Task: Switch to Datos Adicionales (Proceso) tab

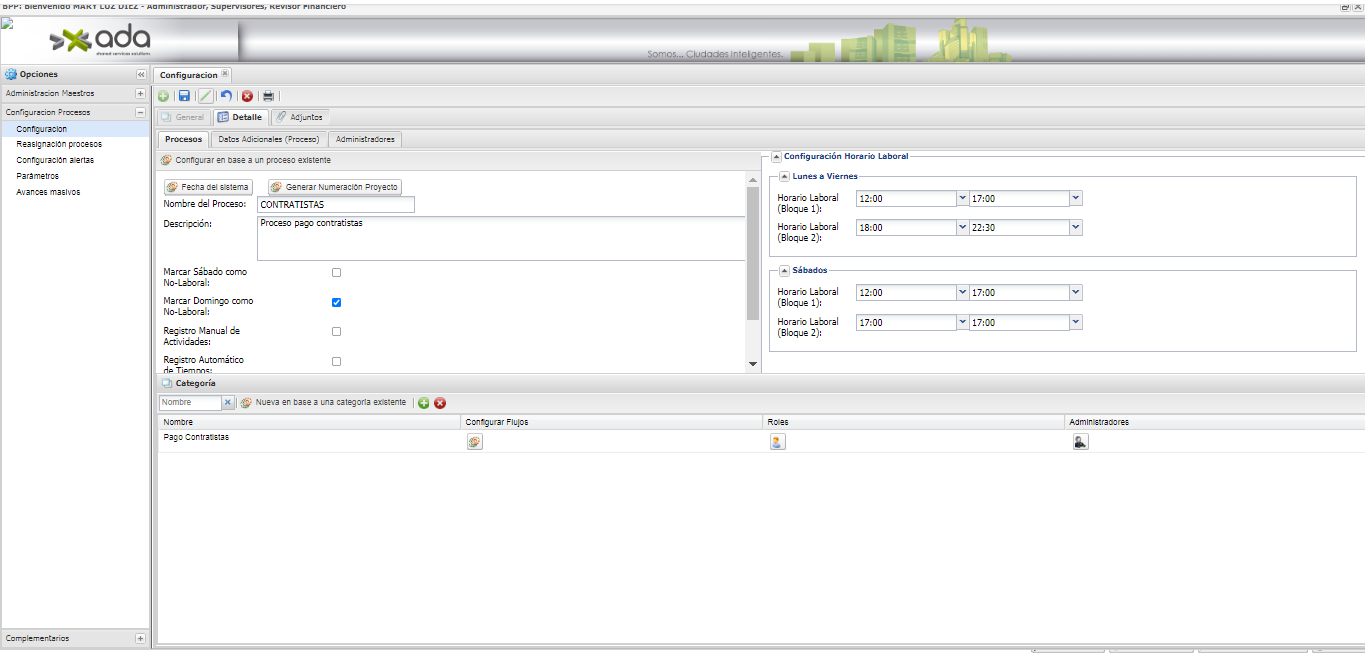Action: coord(268,139)
